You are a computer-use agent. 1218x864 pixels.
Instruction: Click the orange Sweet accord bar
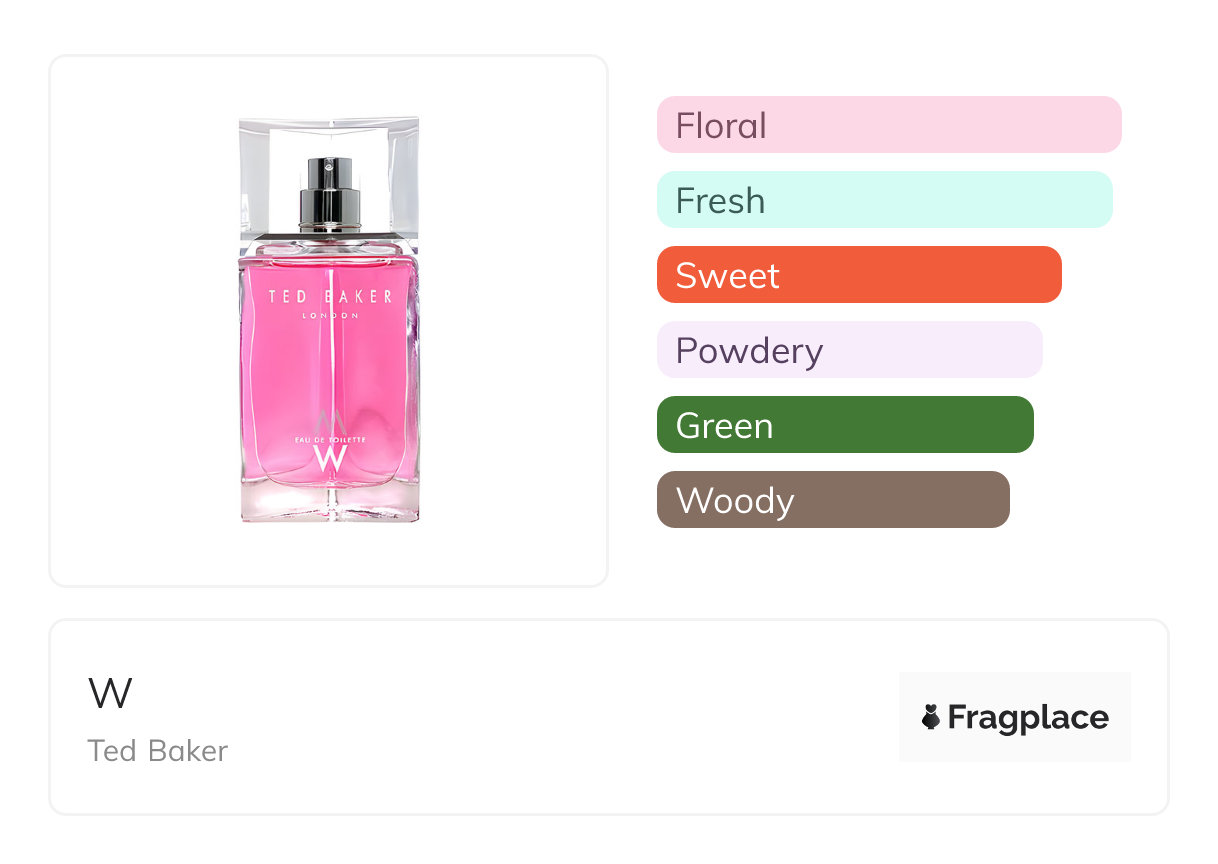[x=858, y=275]
